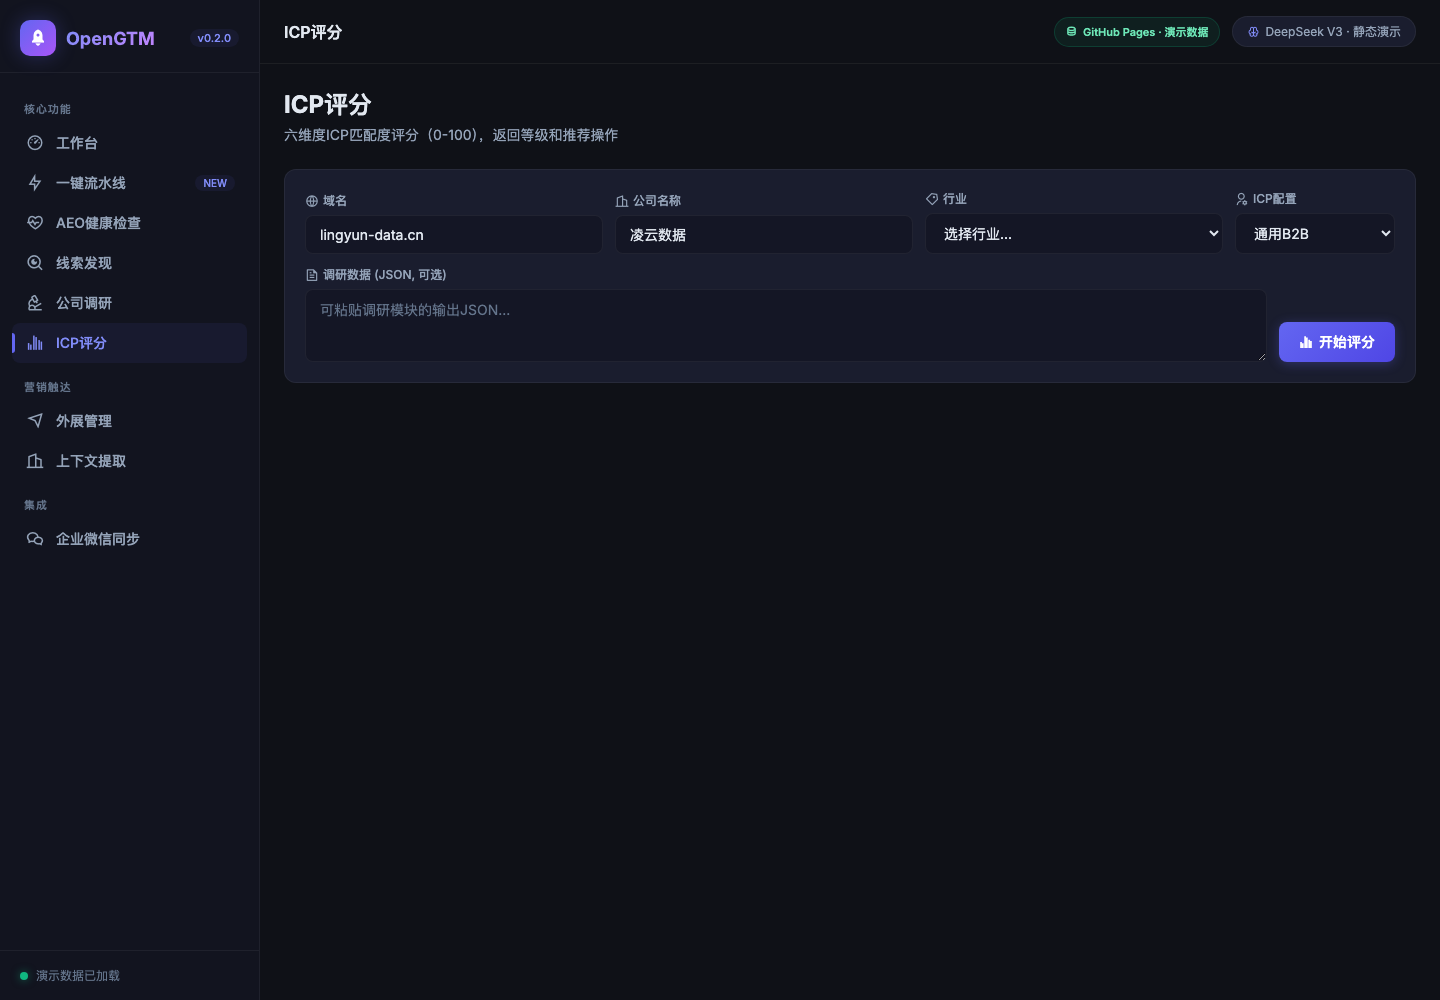
Task: Open the 工作台 dashboard icon
Action: pos(35,143)
